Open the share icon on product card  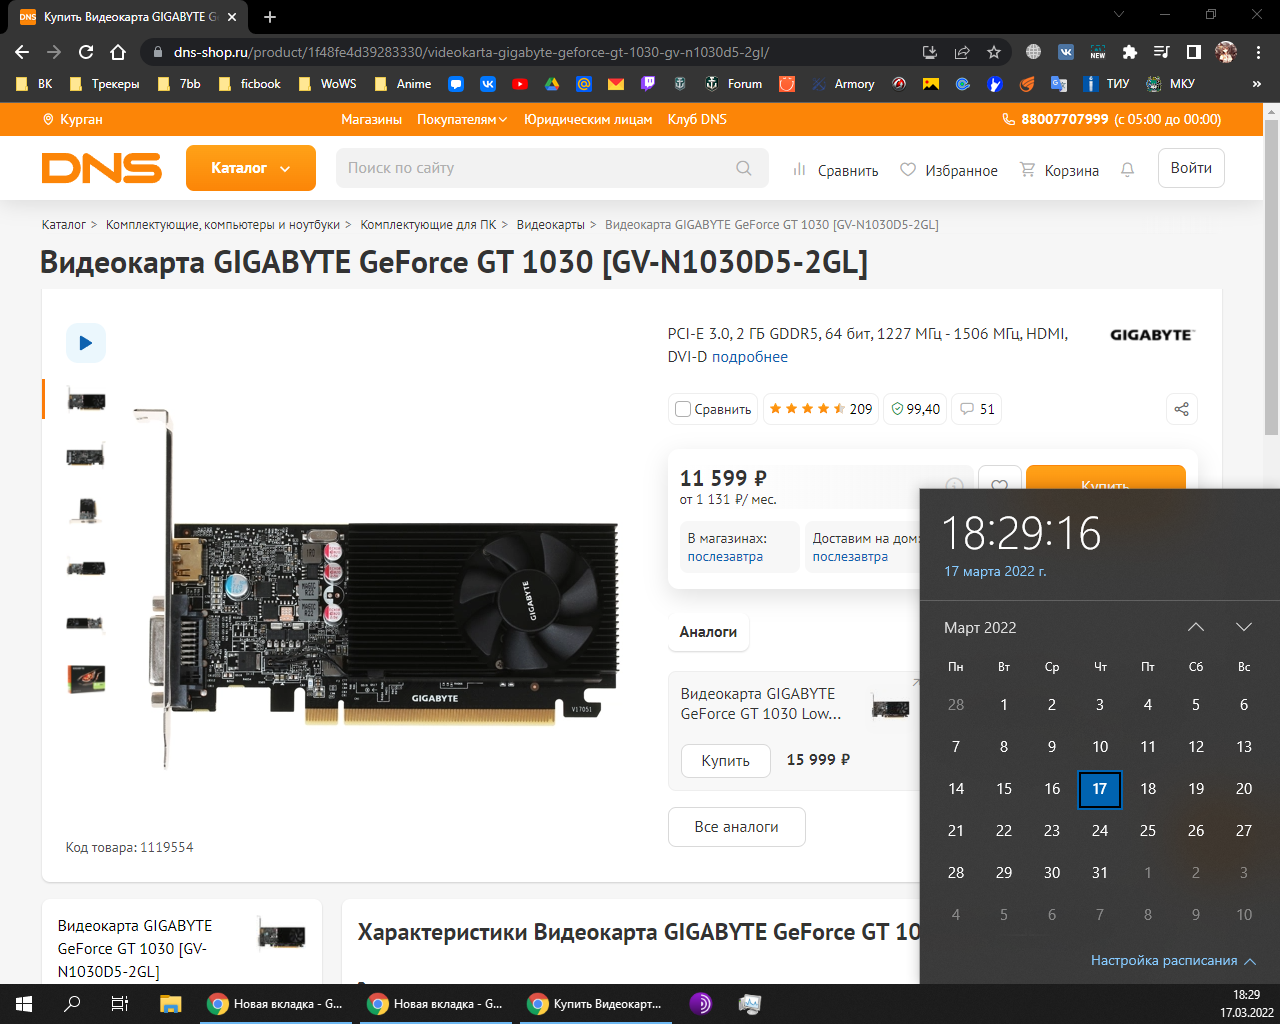(x=1181, y=409)
